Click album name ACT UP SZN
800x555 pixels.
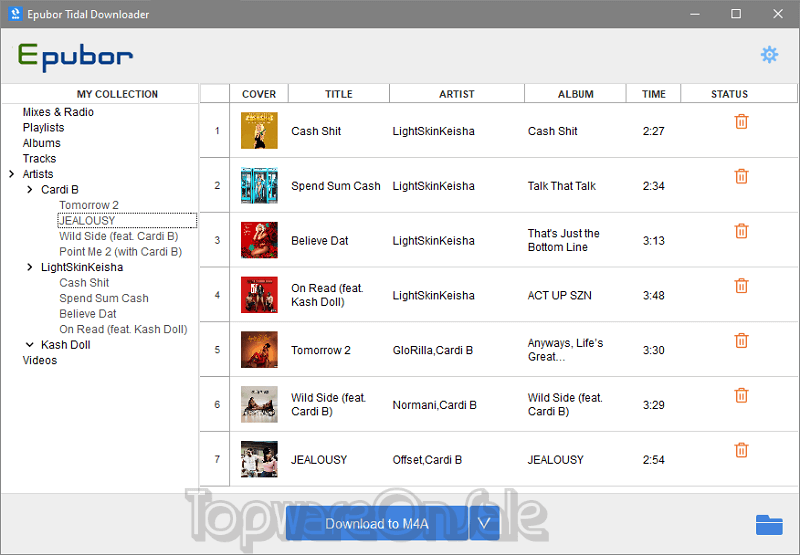click(x=560, y=295)
